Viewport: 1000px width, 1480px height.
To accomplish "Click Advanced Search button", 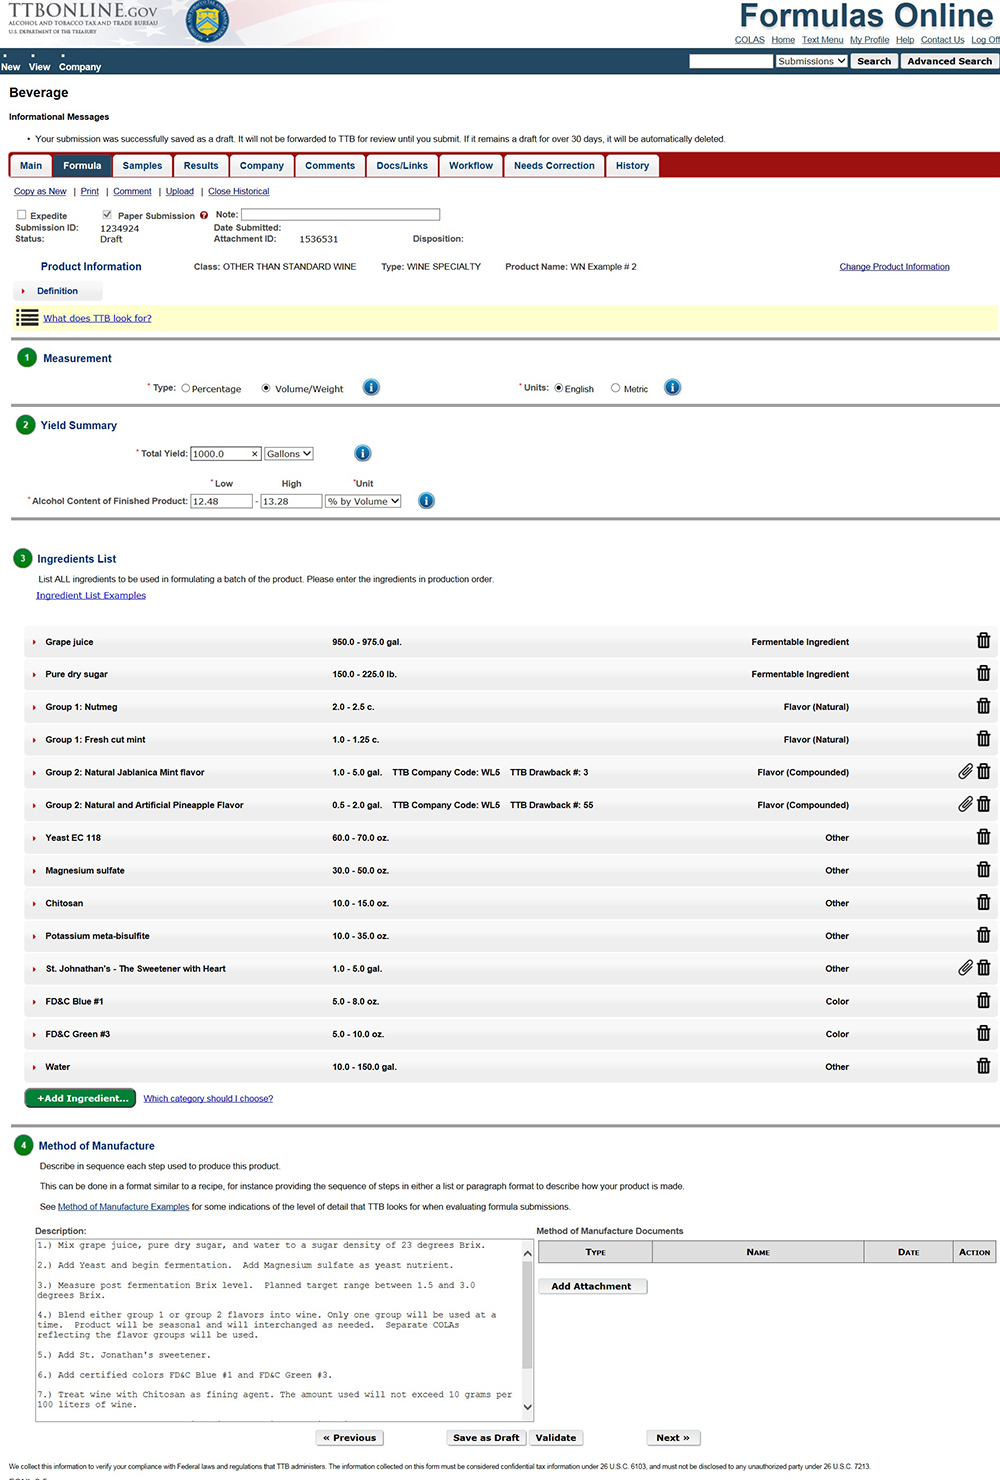I will click(949, 61).
